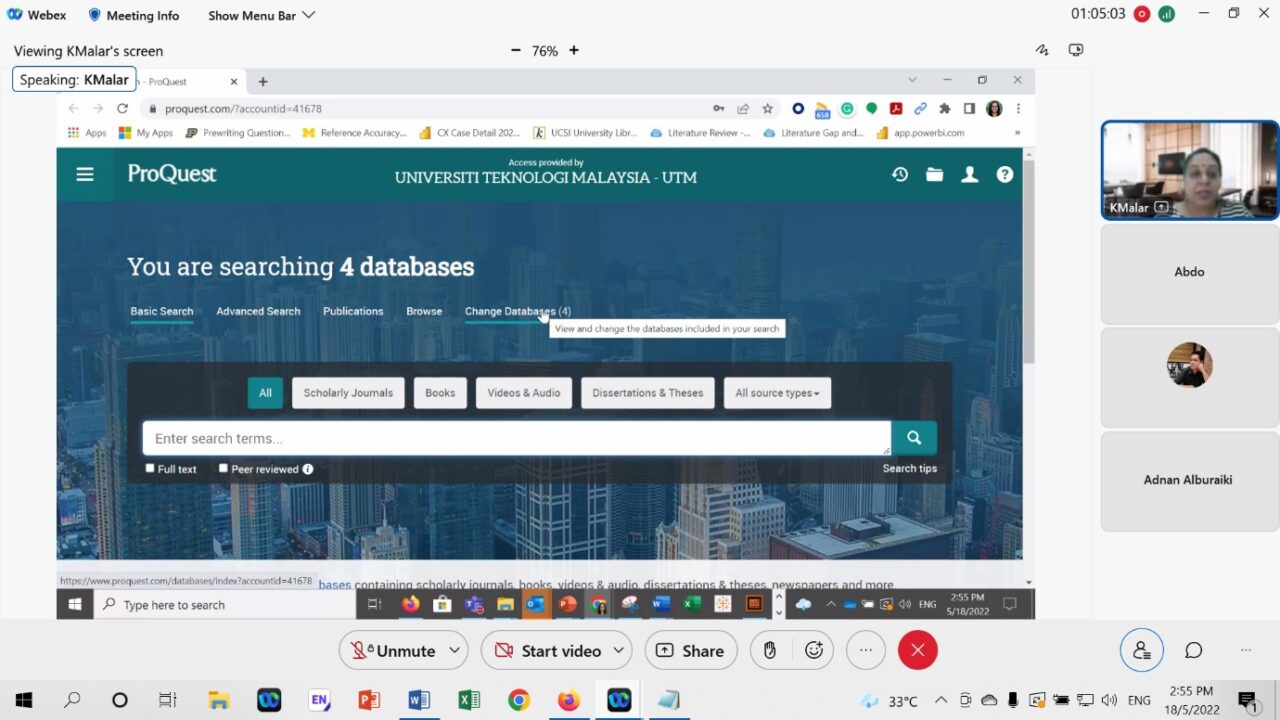1280x720 pixels.
Task: Open the participants panel icon
Action: pos(1141,650)
